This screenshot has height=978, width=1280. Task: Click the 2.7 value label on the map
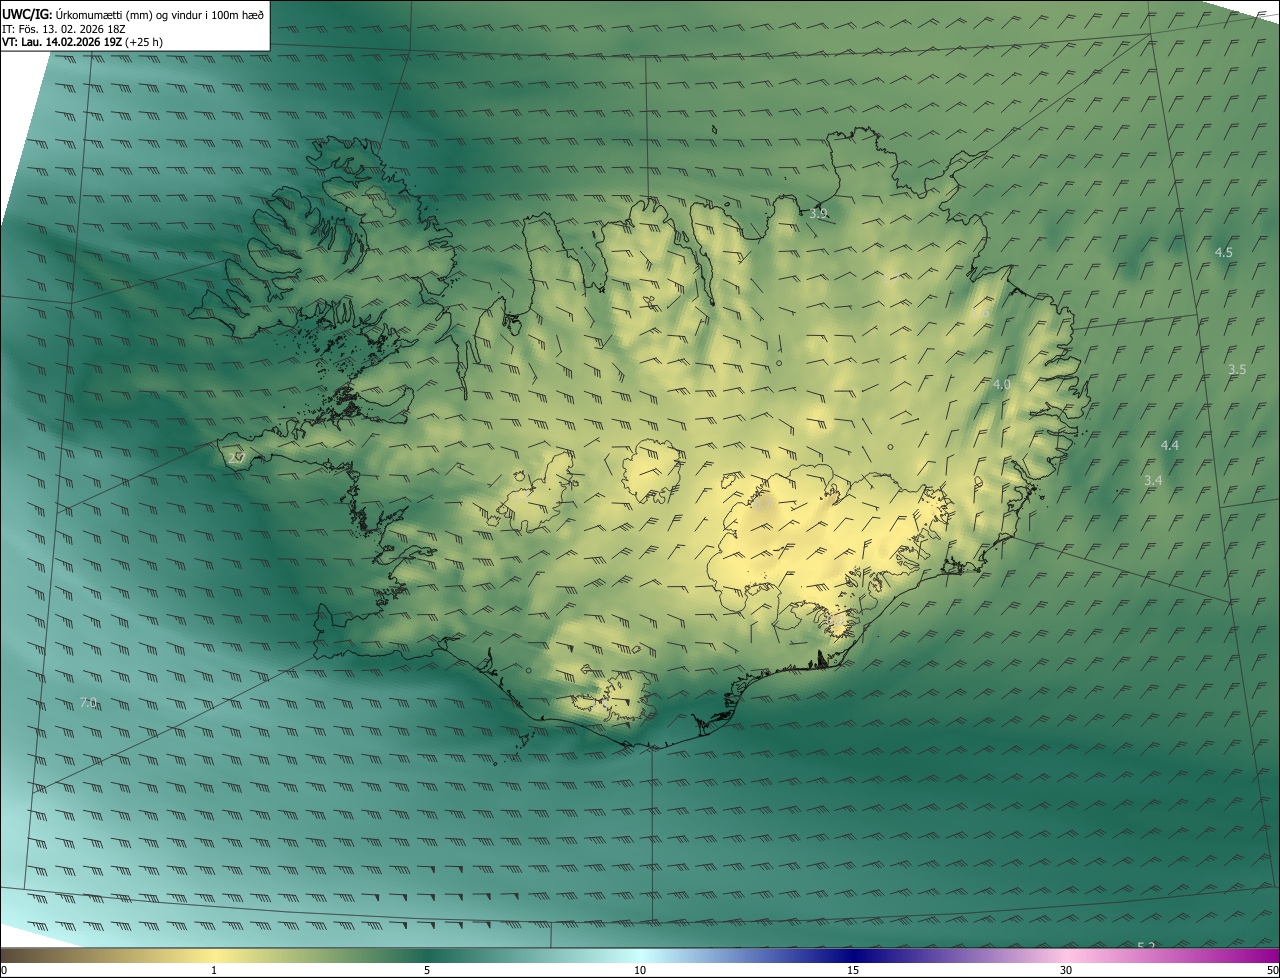click(236, 458)
